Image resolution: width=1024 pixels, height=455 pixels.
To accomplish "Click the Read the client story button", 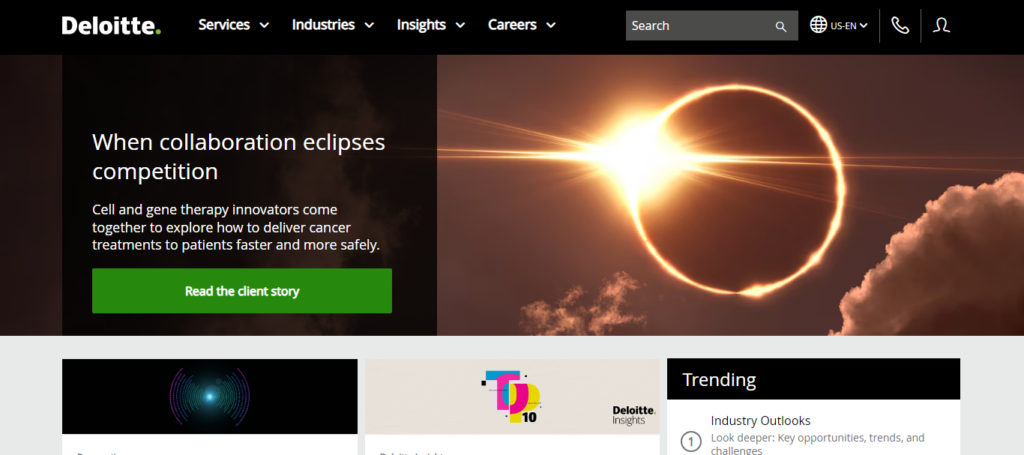I will (x=242, y=291).
